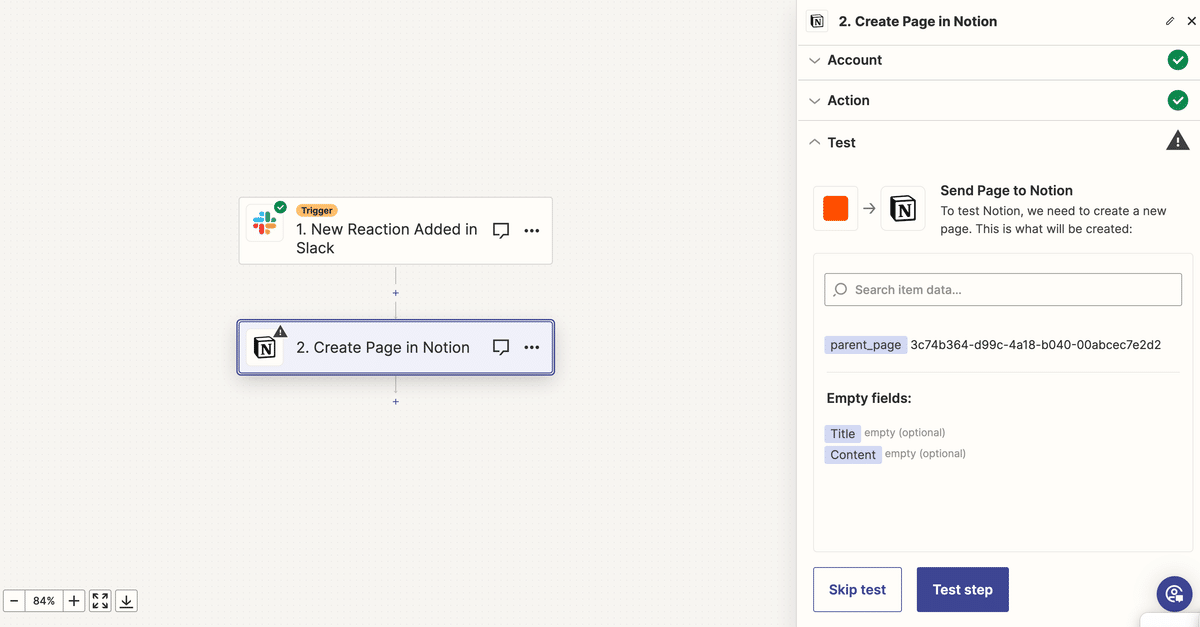This screenshot has width=1200, height=627.
Task: Add a step between Slack and Notion
Action: pyautogui.click(x=396, y=293)
